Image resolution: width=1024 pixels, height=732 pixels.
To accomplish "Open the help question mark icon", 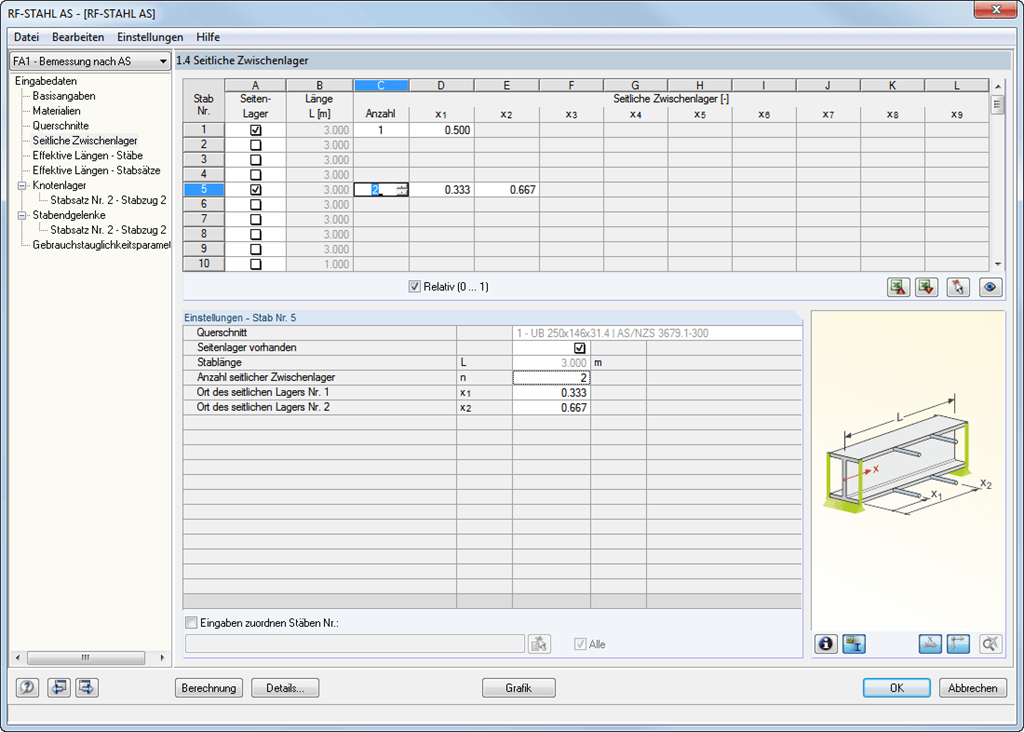I will (x=27, y=688).
